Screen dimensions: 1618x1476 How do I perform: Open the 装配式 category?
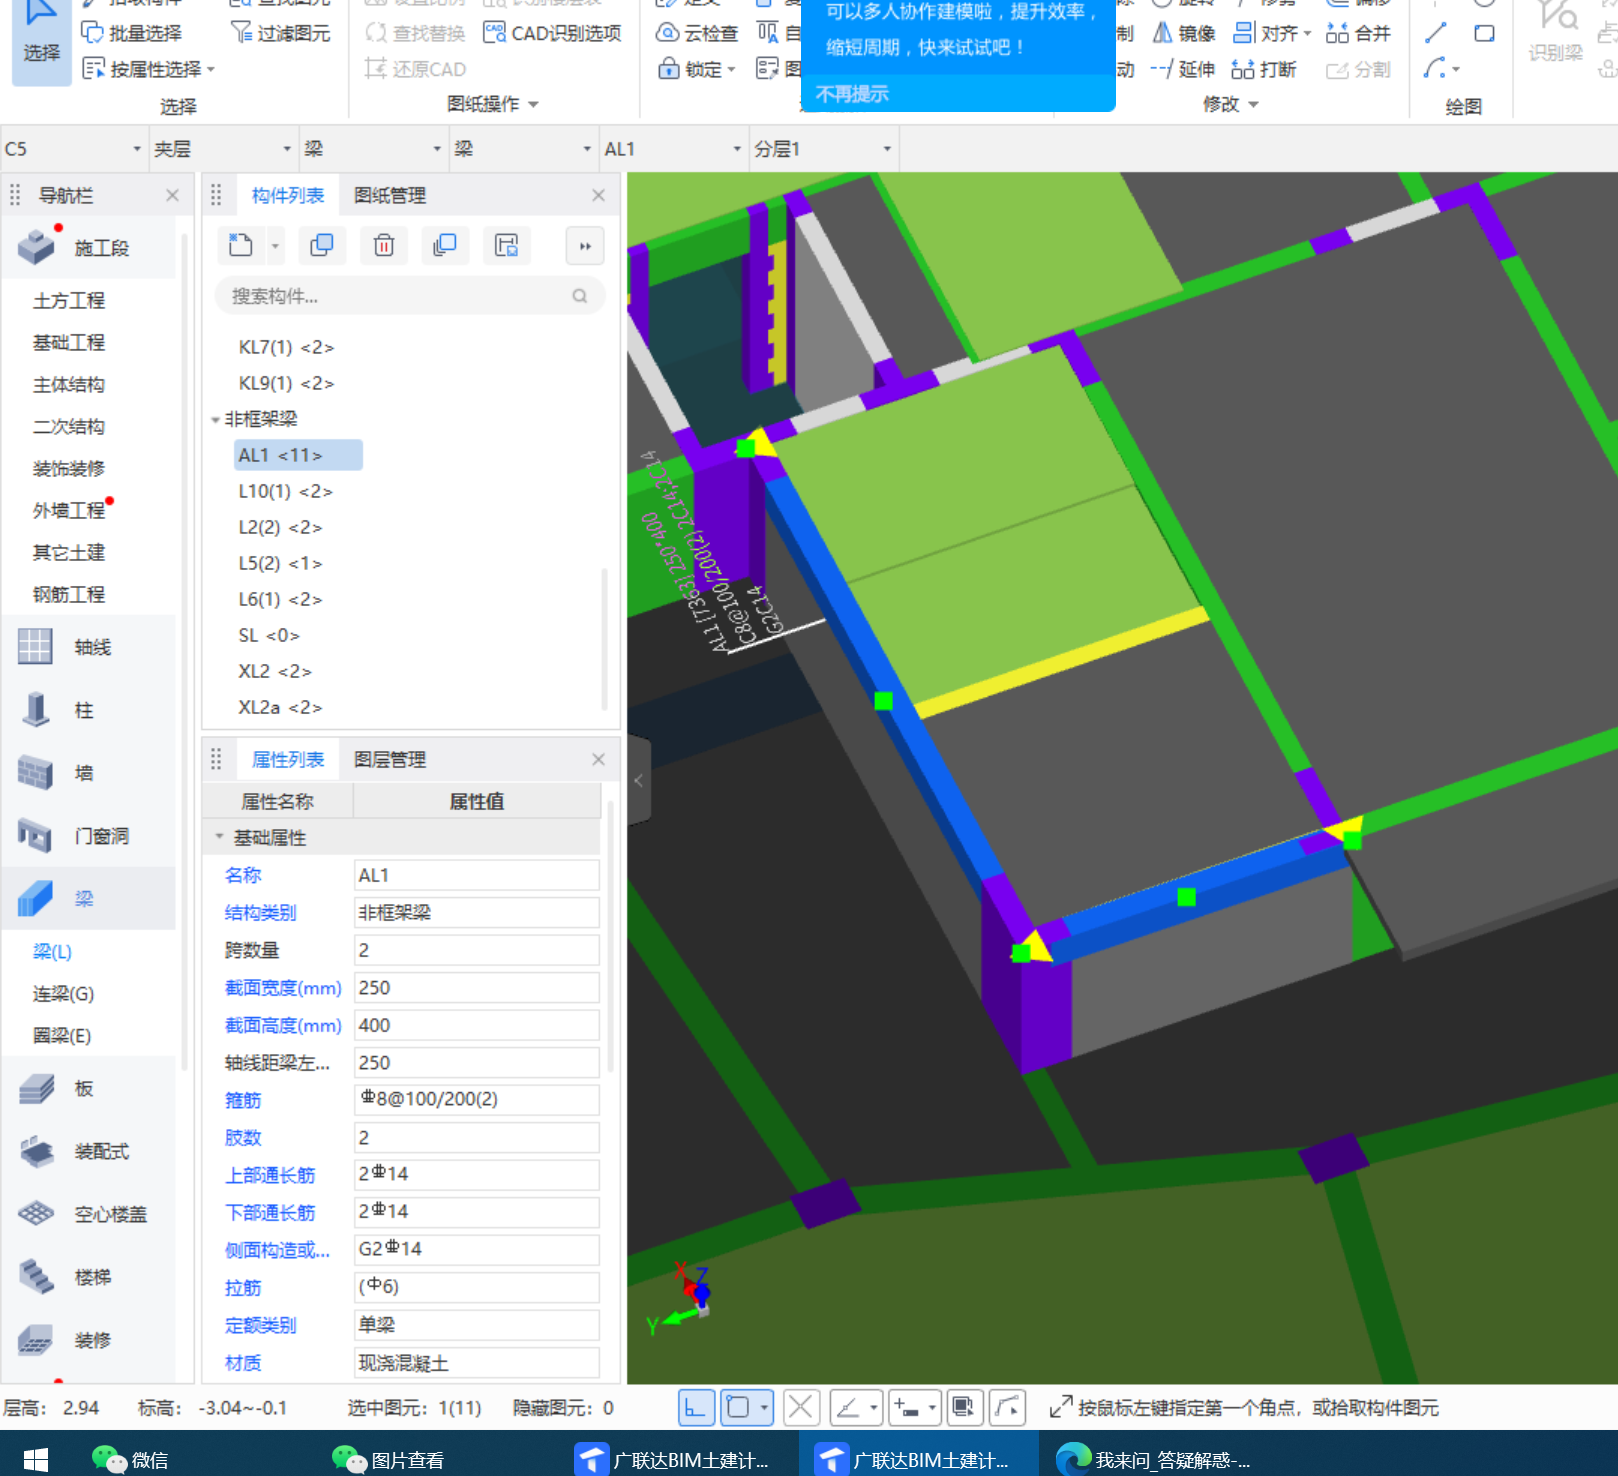tap(90, 1151)
